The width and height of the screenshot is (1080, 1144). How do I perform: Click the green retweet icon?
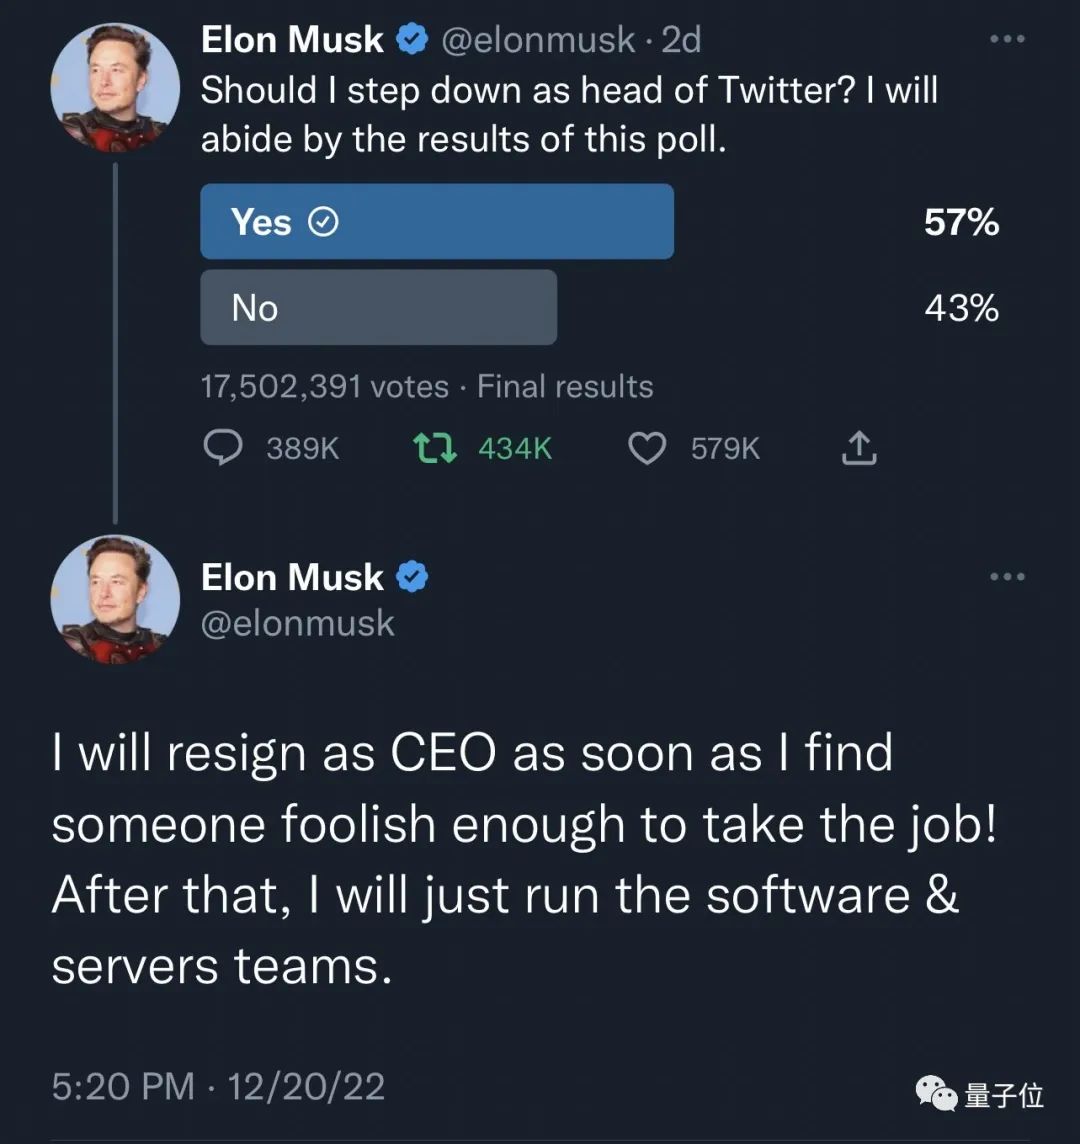435,448
